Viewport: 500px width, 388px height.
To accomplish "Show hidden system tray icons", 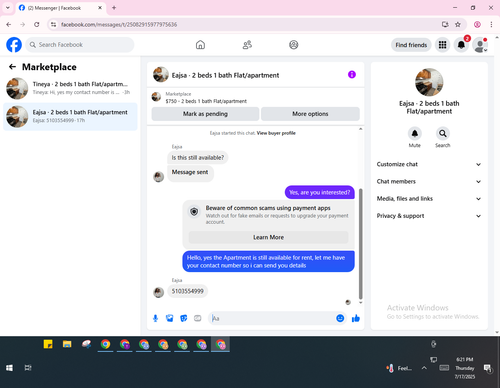I will coord(424,368).
